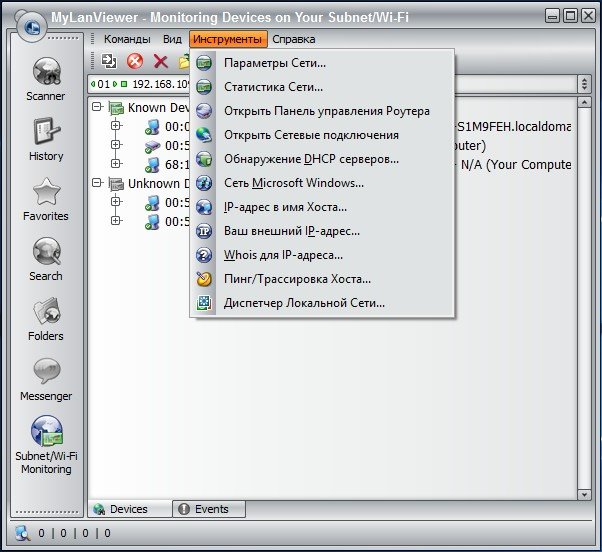Viewport: 602px width, 552px height.
Task: Click the icon beside Диспетчер Локальной Сети
Action: point(204,303)
